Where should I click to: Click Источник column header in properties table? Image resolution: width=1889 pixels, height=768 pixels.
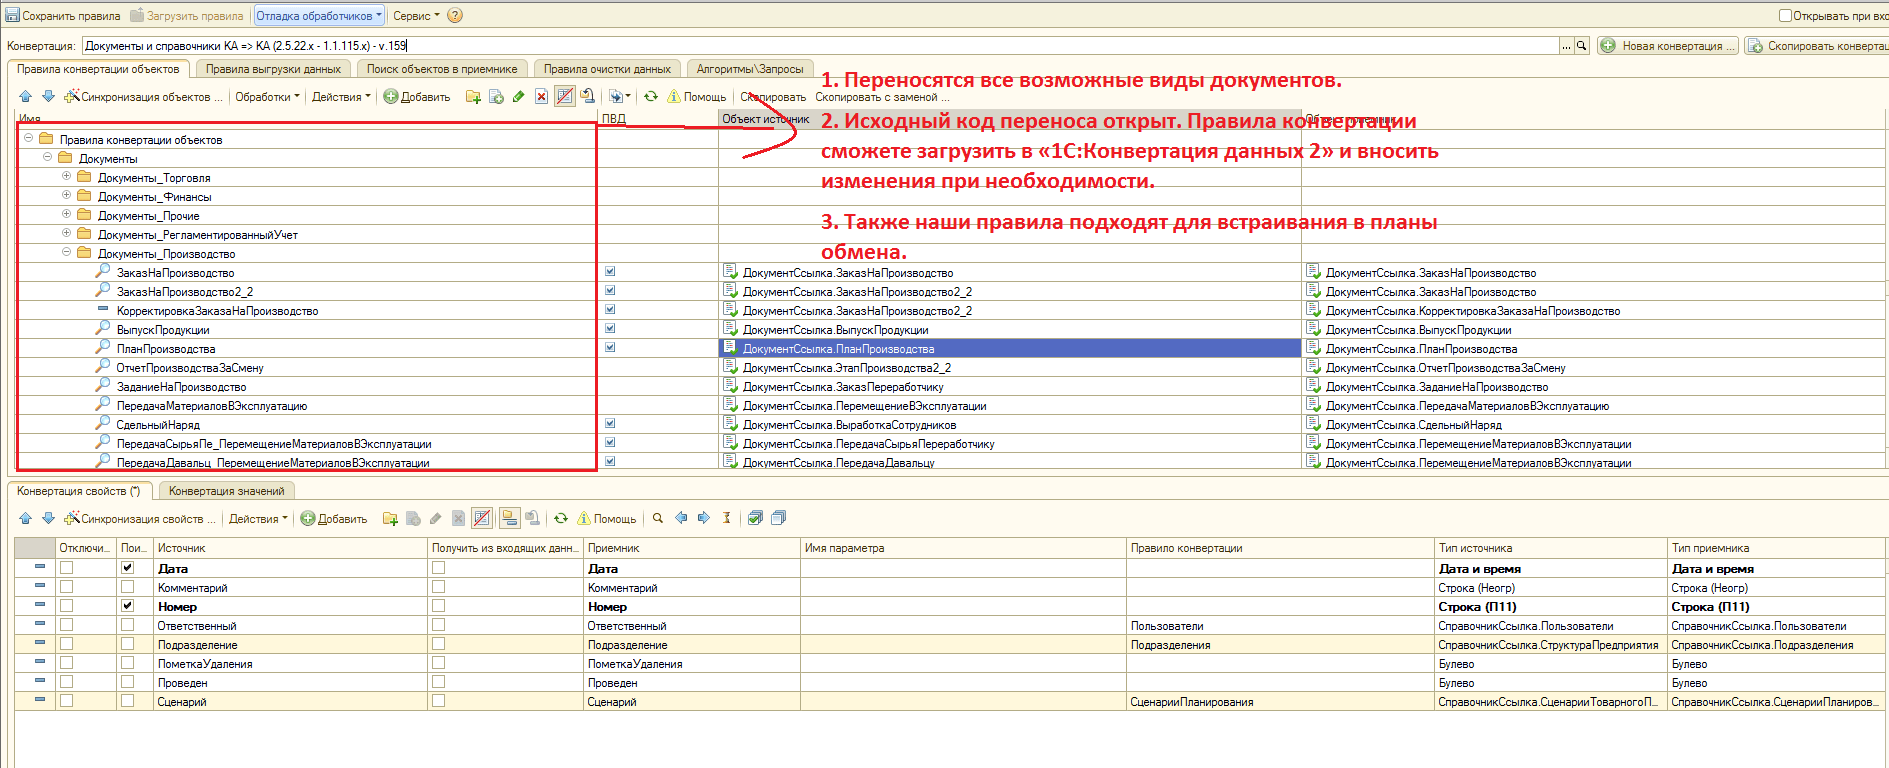click(x=291, y=548)
